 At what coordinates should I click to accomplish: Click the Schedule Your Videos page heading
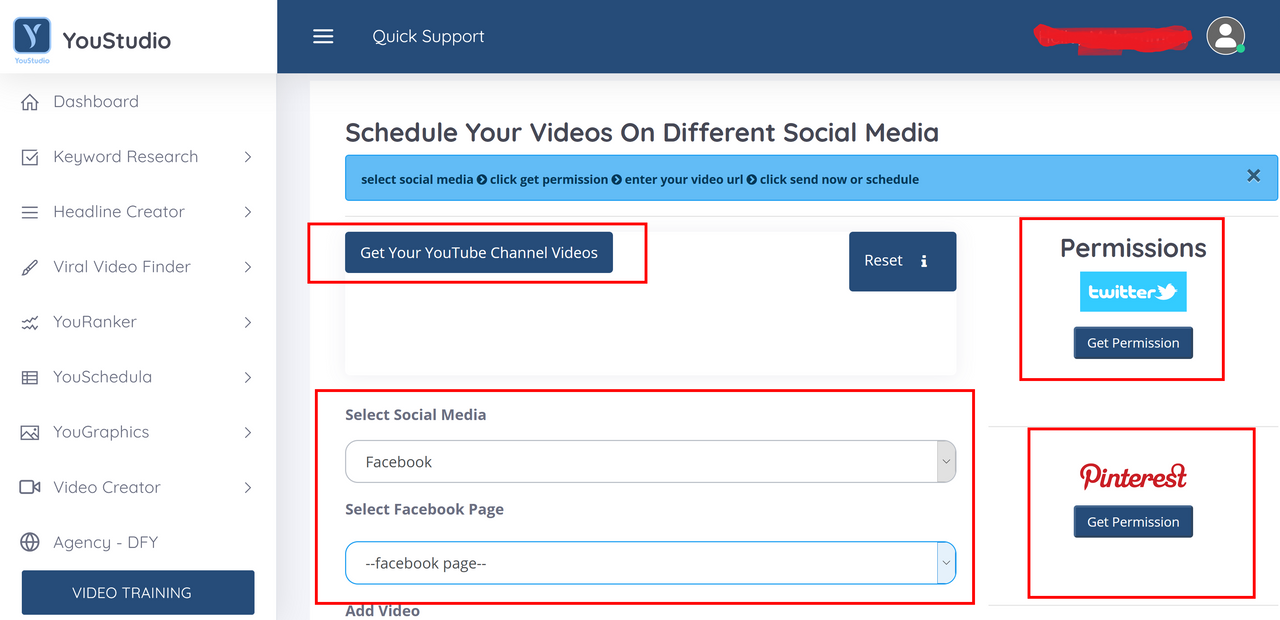642,133
